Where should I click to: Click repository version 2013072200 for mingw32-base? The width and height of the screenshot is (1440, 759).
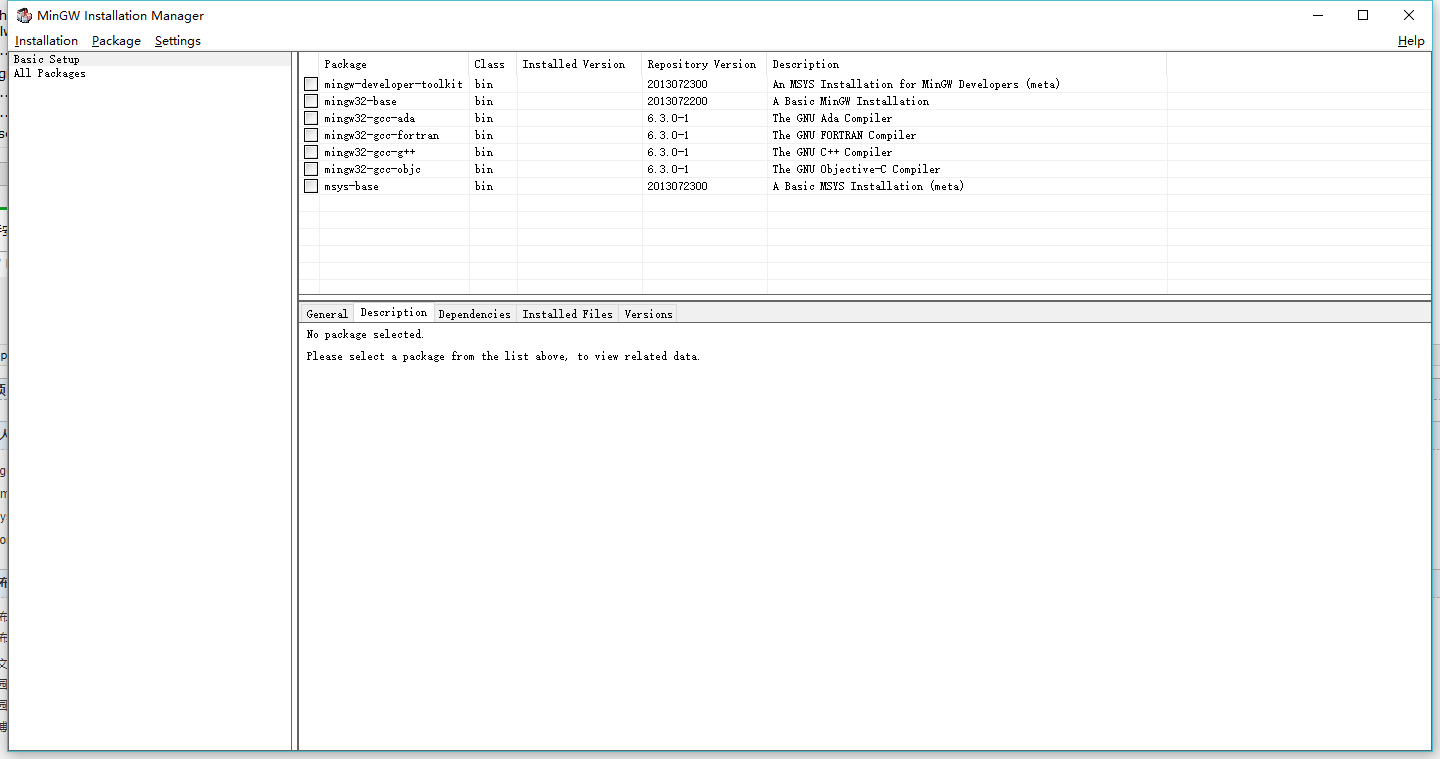(x=677, y=101)
